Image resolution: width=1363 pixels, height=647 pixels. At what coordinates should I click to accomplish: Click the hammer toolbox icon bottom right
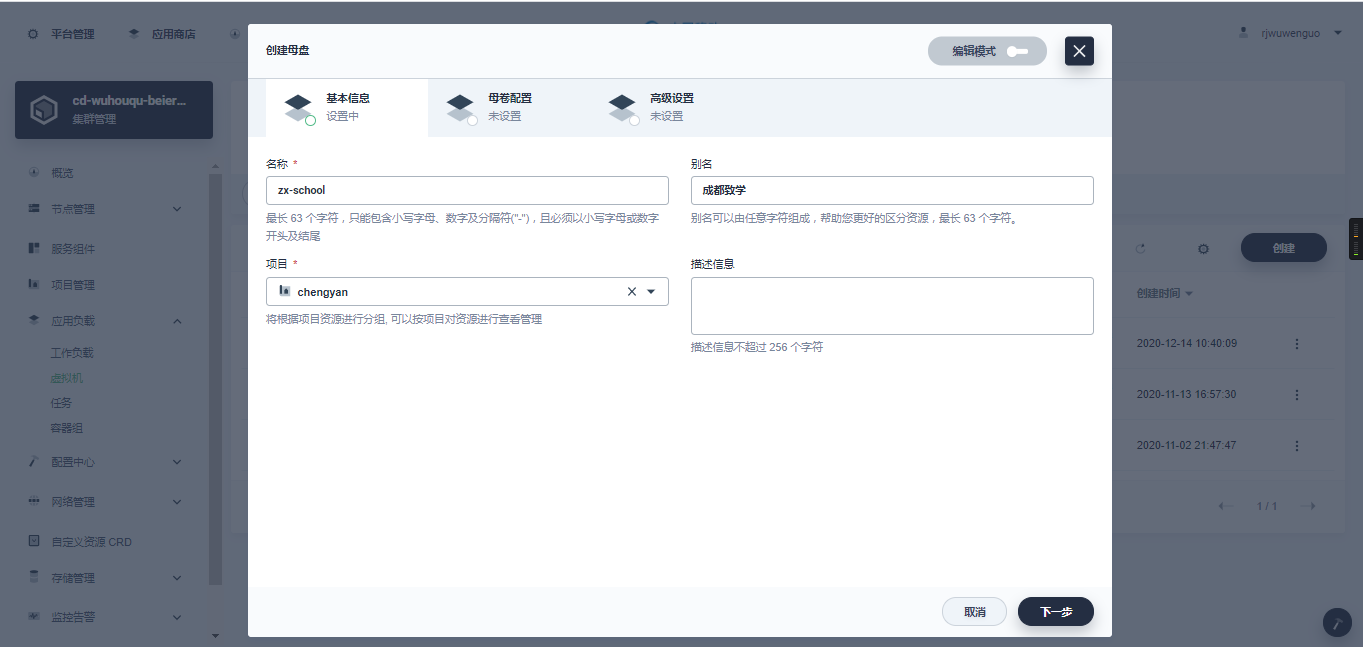click(x=1337, y=622)
